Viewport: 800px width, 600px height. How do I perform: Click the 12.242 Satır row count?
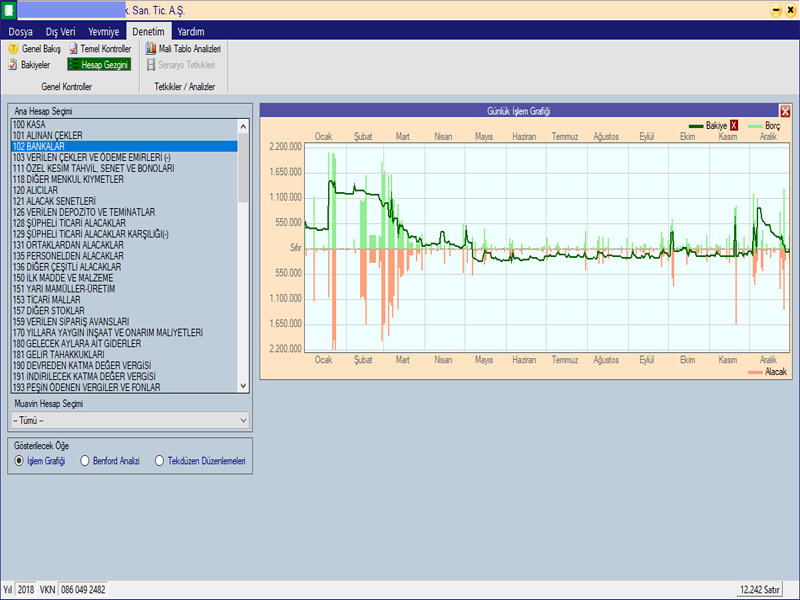click(x=760, y=590)
